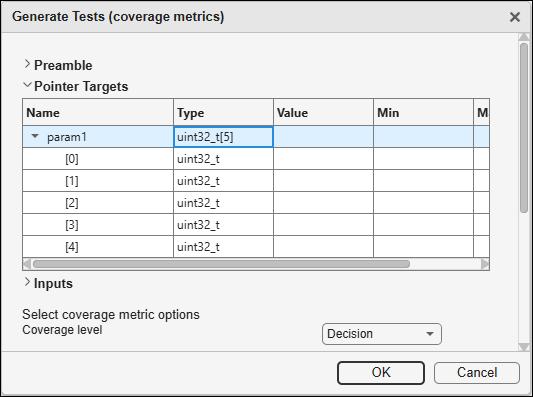This screenshot has height=397, width=533.
Task: Click Value cell for element [4]
Action: [323, 247]
